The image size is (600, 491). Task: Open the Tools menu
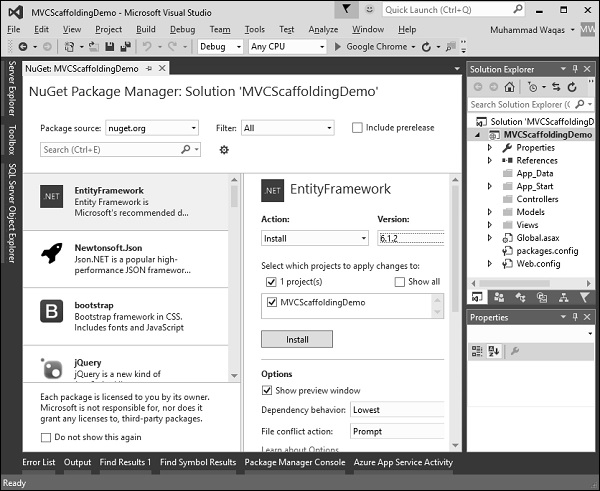(x=255, y=29)
